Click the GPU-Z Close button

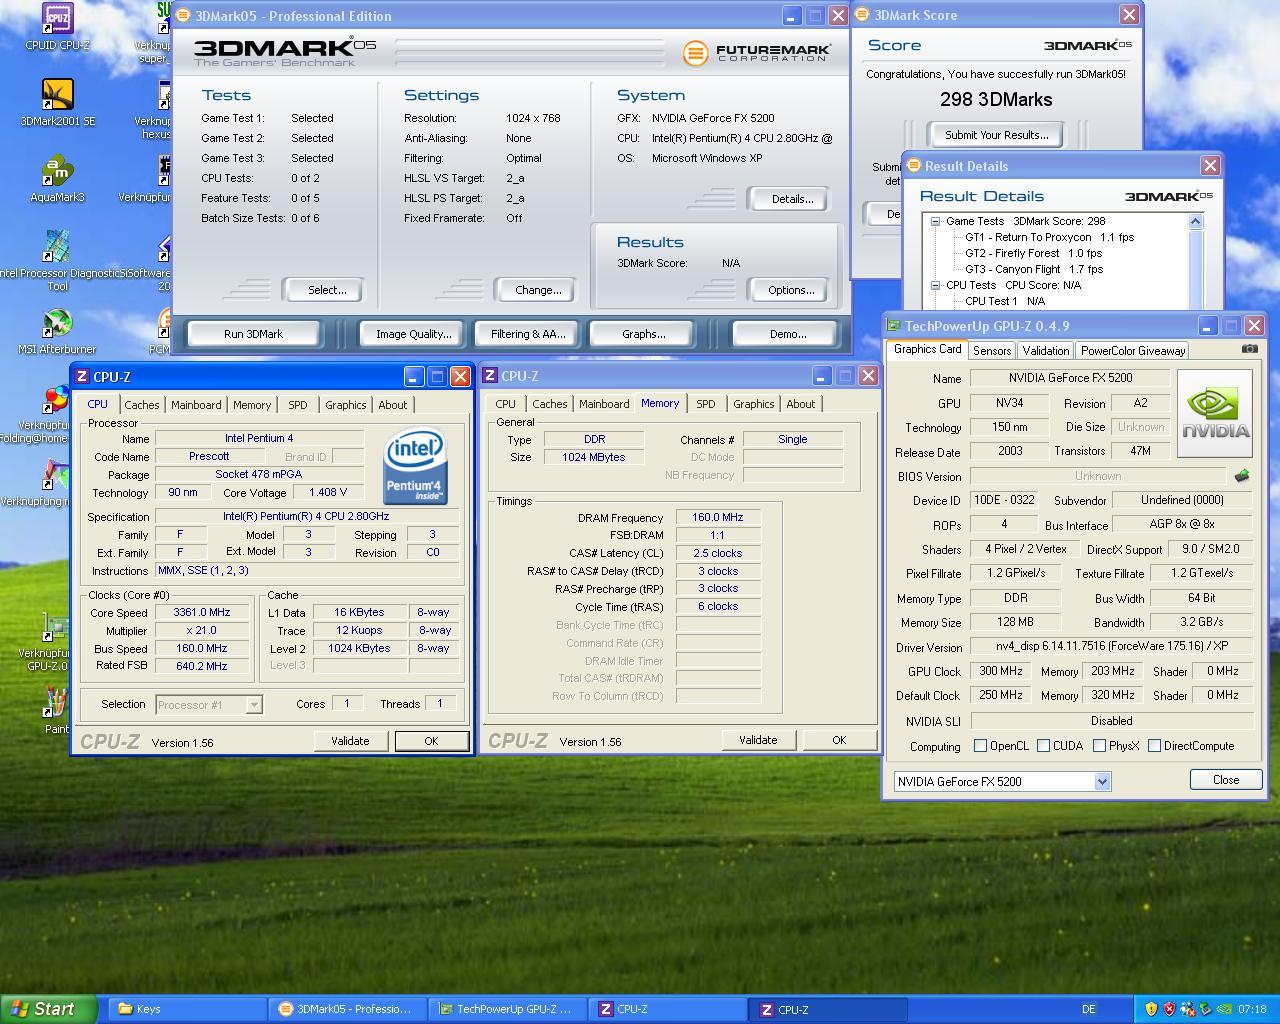[x=1226, y=780]
